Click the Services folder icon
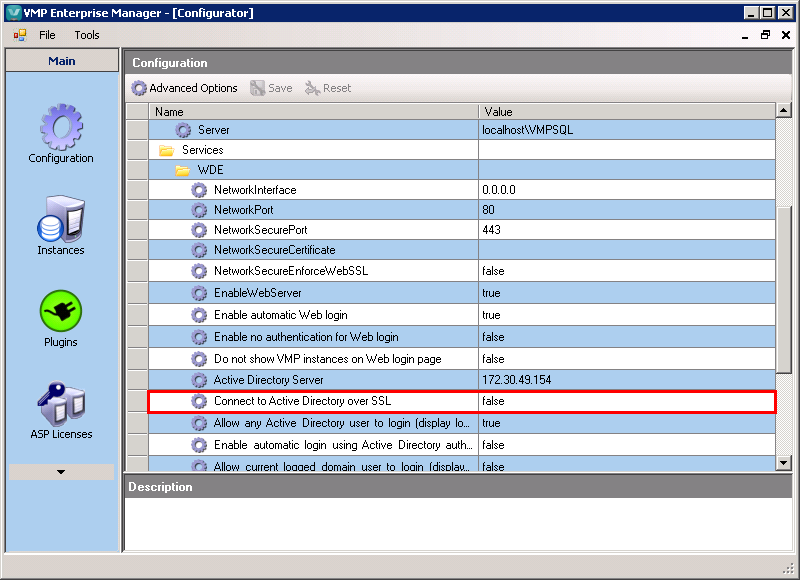Viewport: 800px width, 580px height. pyautogui.click(x=167, y=150)
